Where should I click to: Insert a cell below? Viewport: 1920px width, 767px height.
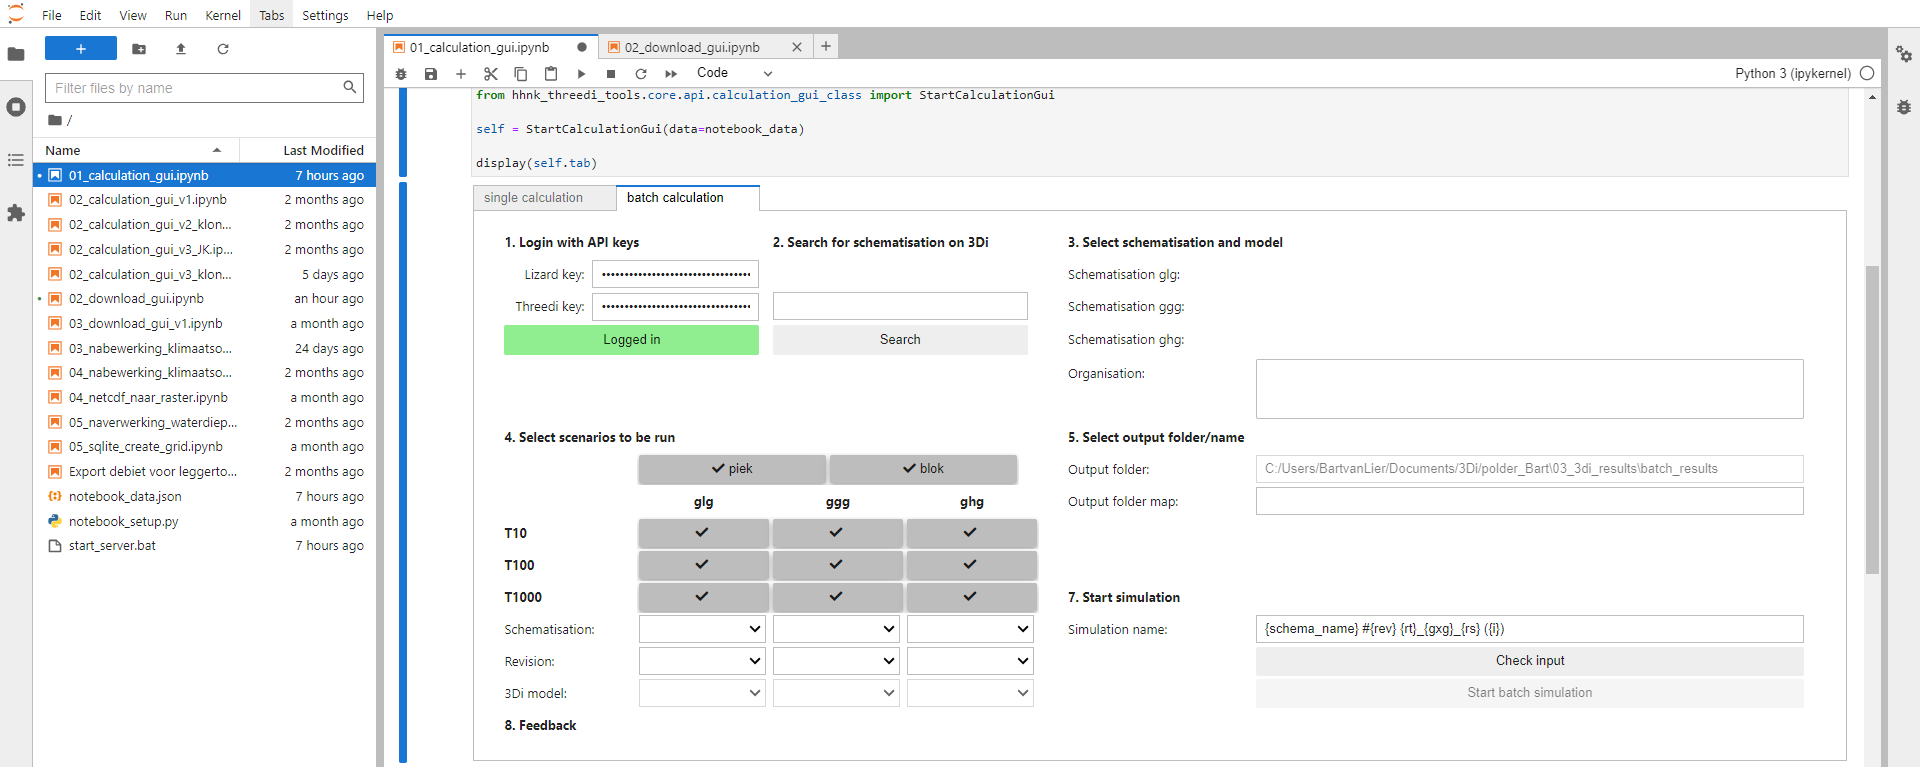[461, 73]
